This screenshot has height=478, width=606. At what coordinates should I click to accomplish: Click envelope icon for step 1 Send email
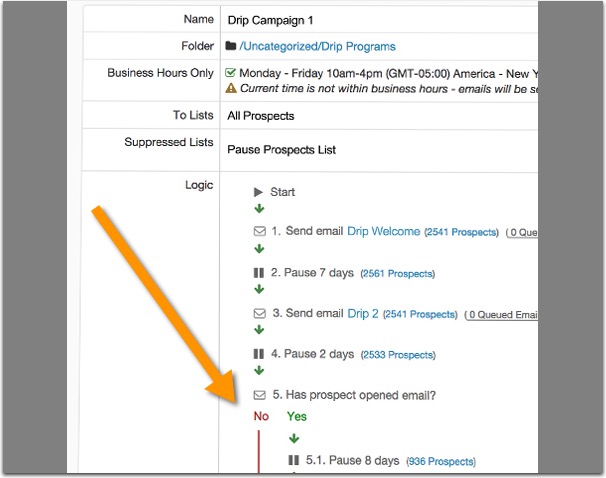pyautogui.click(x=259, y=232)
